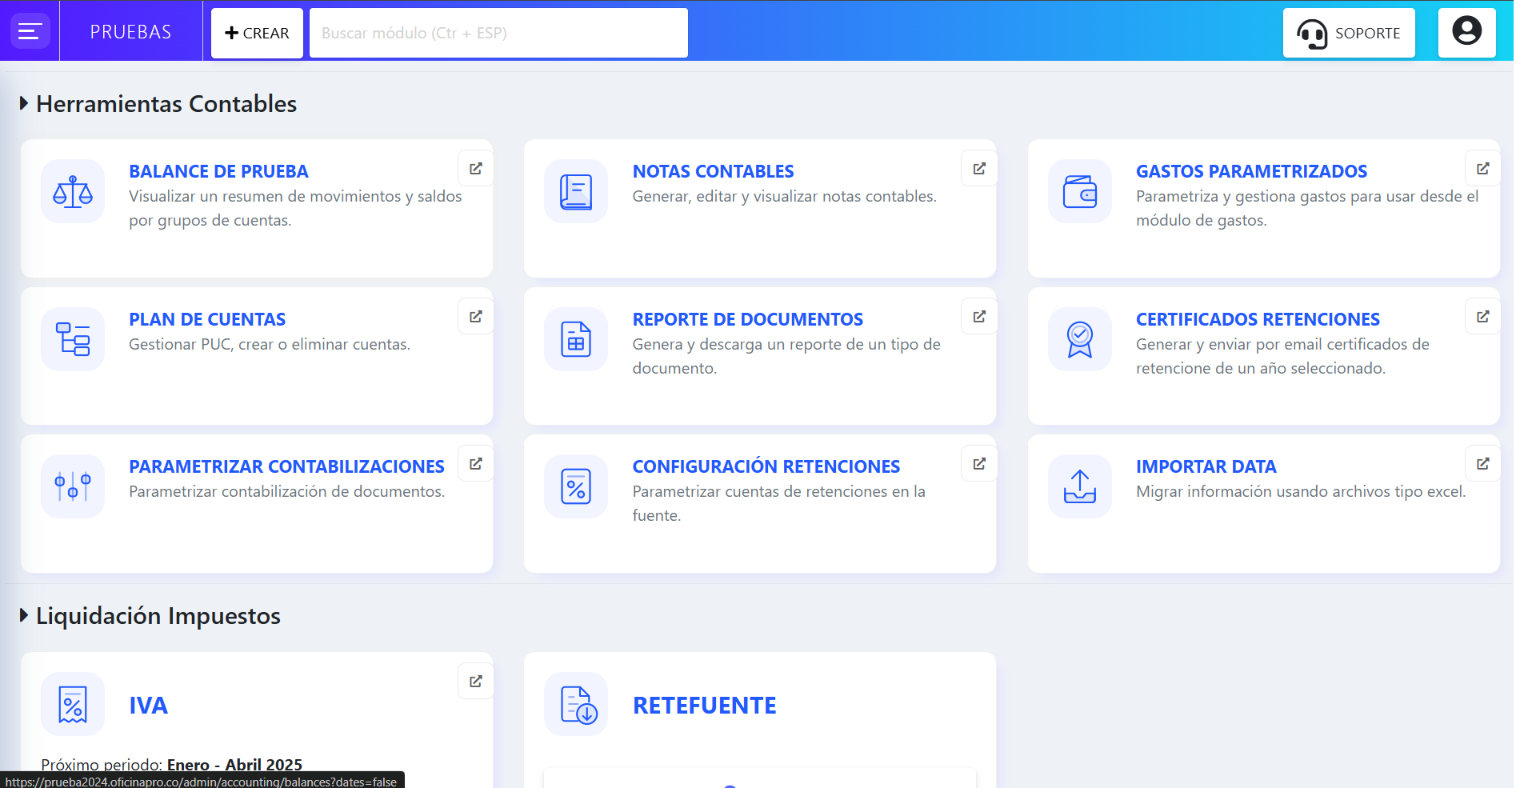Open the NOTAS CONTABLES link
Image resolution: width=1514 pixels, height=788 pixels.
click(713, 171)
